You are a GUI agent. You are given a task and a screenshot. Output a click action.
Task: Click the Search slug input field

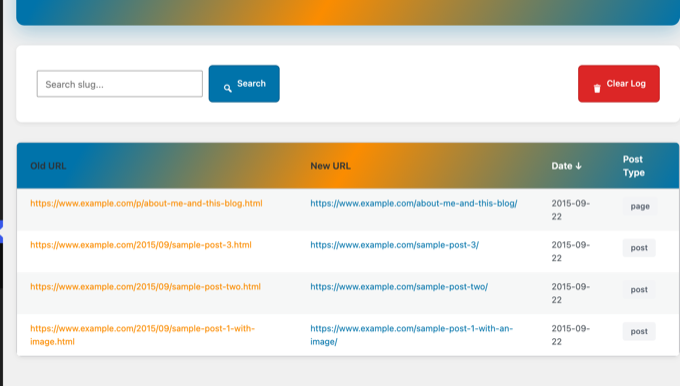tap(120, 84)
